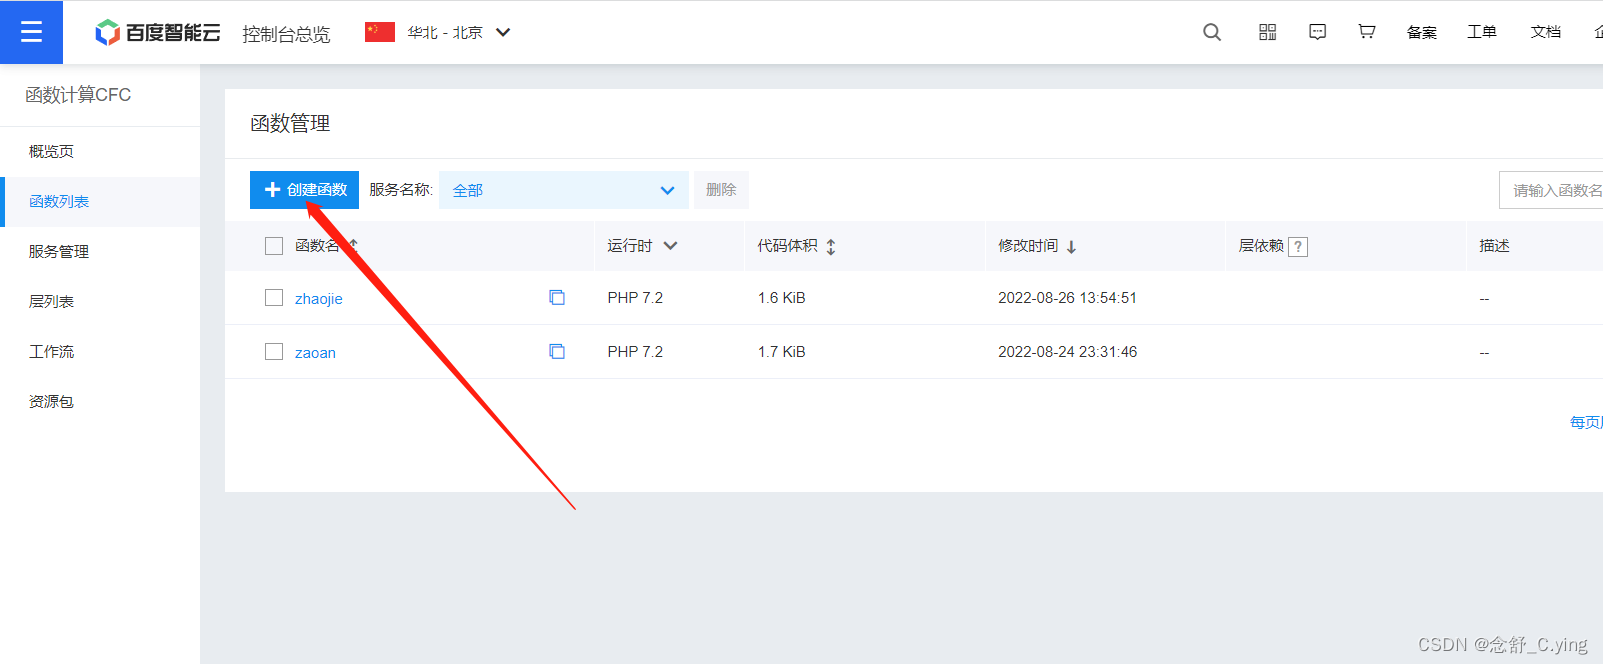Select all functions checkbox in header

point(274,246)
